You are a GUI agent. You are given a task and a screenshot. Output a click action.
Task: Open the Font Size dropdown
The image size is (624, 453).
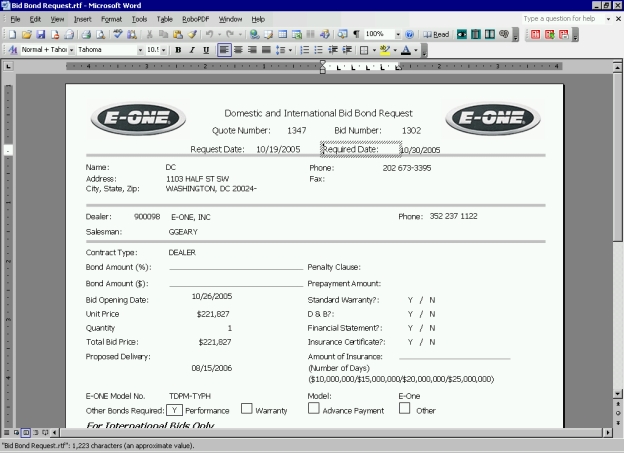[164, 50]
